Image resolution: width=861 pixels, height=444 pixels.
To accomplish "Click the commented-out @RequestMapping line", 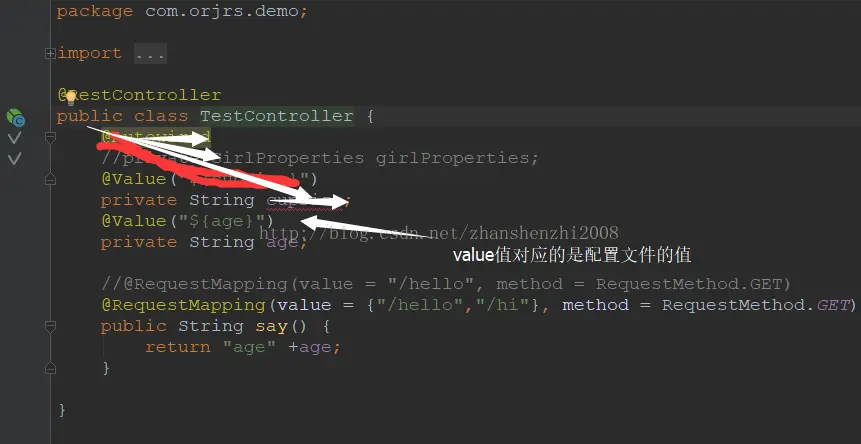I will point(446,284).
